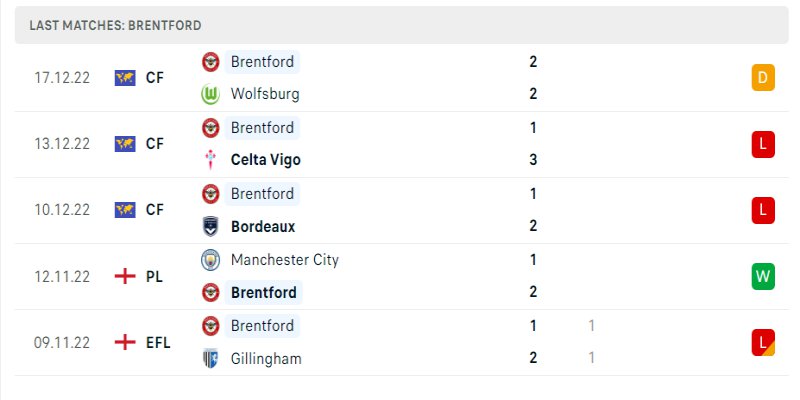The image size is (800, 400).
Task: Click the Manchester City club crest
Action: pos(211,260)
